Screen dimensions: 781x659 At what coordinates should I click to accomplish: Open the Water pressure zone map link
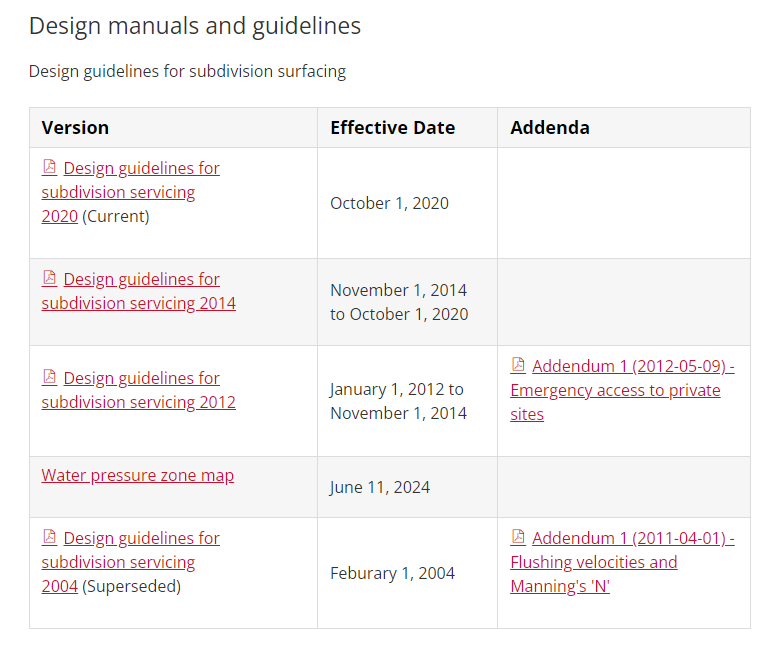[138, 475]
